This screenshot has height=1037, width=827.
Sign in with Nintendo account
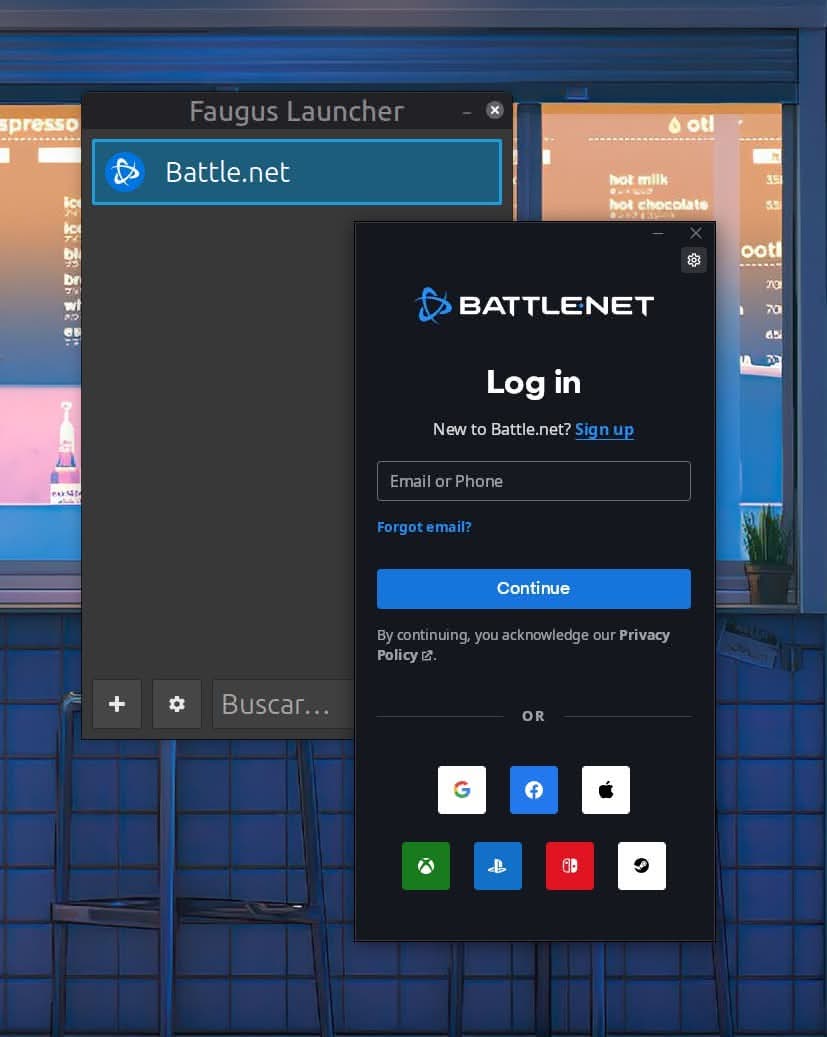[569, 865]
